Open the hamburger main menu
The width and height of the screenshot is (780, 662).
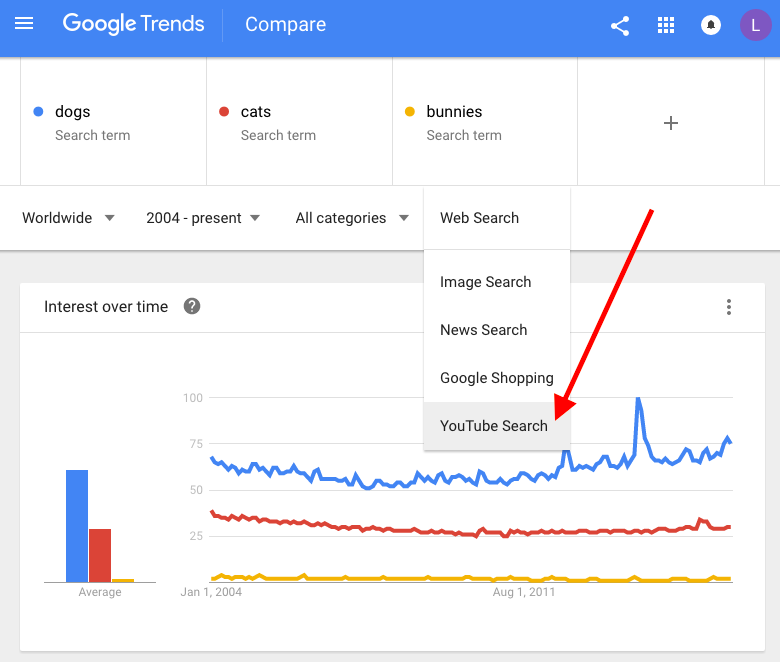[24, 24]
